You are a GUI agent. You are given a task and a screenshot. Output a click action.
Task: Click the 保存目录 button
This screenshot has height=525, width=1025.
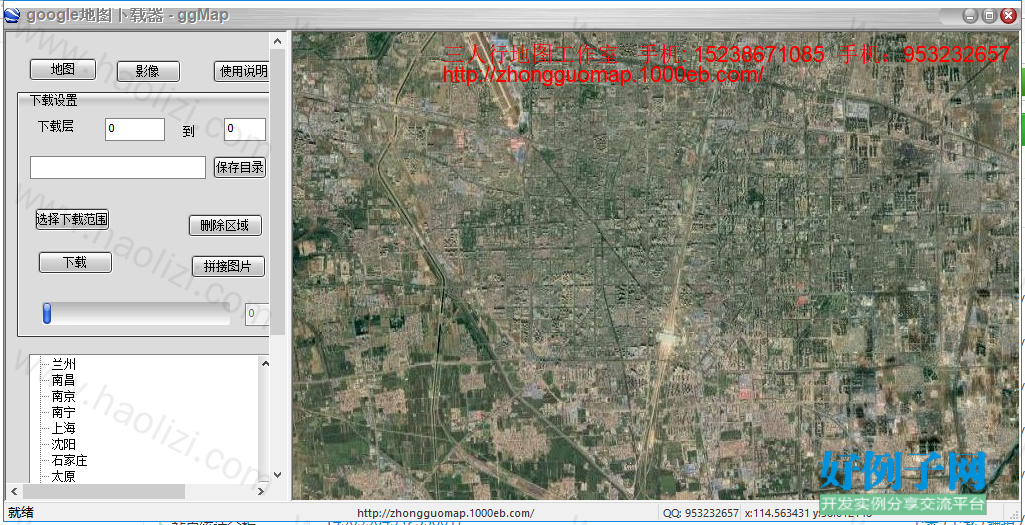240,167
